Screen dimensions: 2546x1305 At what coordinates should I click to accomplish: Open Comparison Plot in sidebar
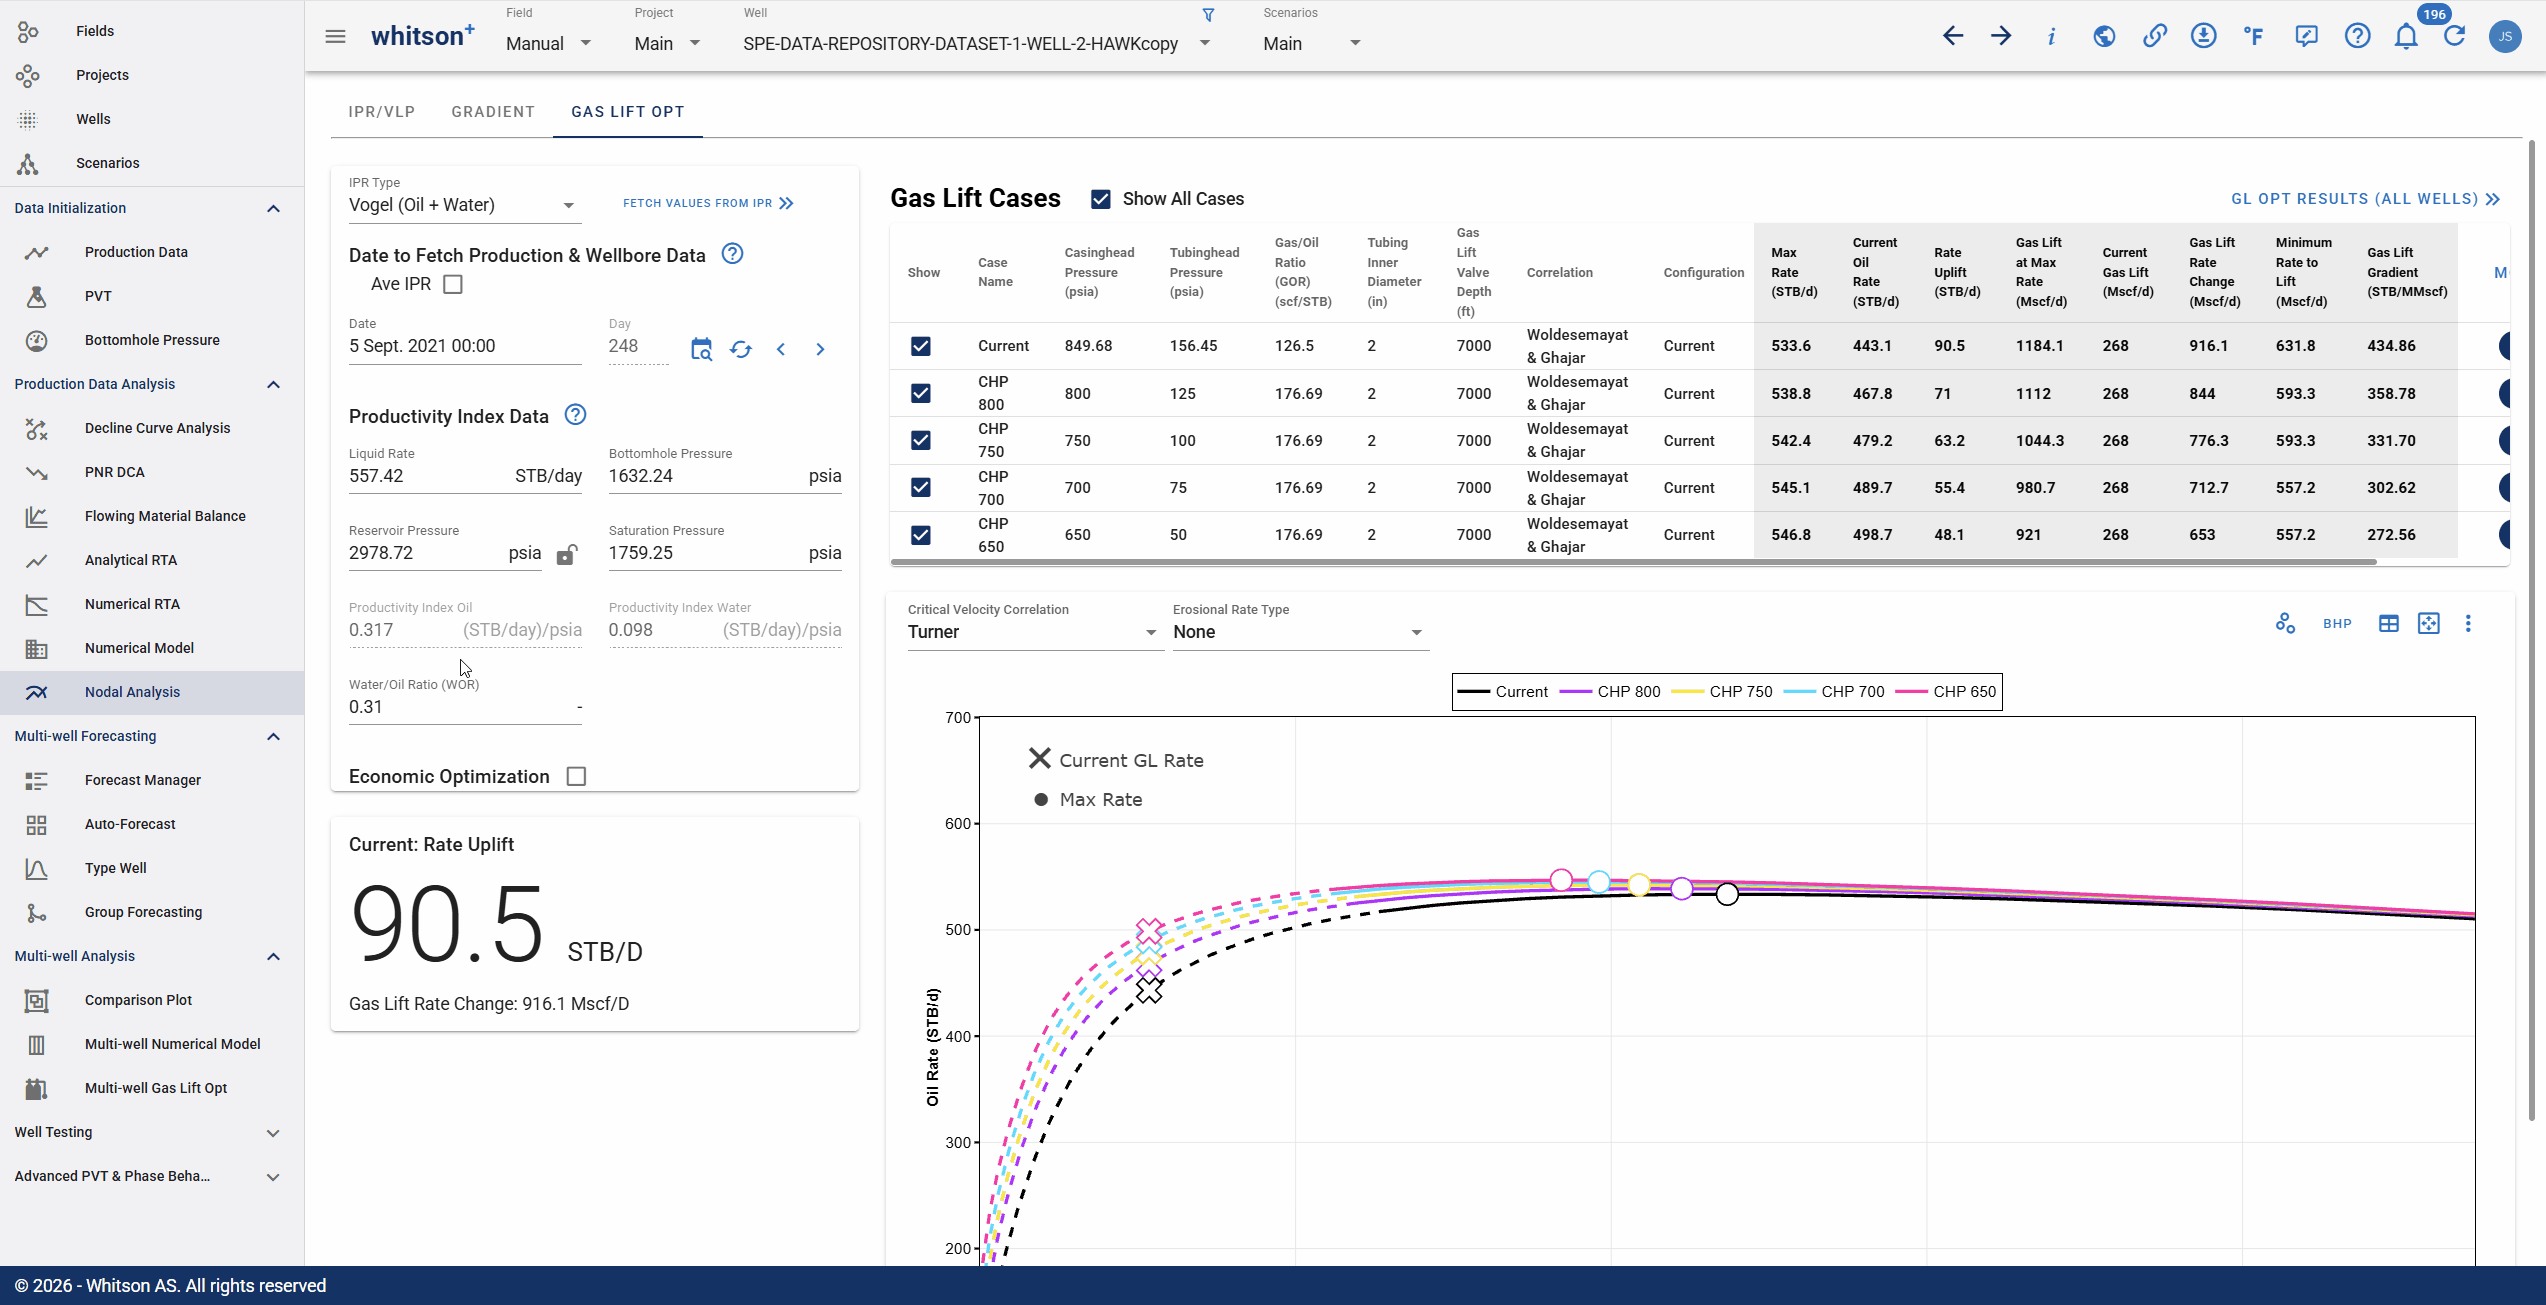(138, 1000)
